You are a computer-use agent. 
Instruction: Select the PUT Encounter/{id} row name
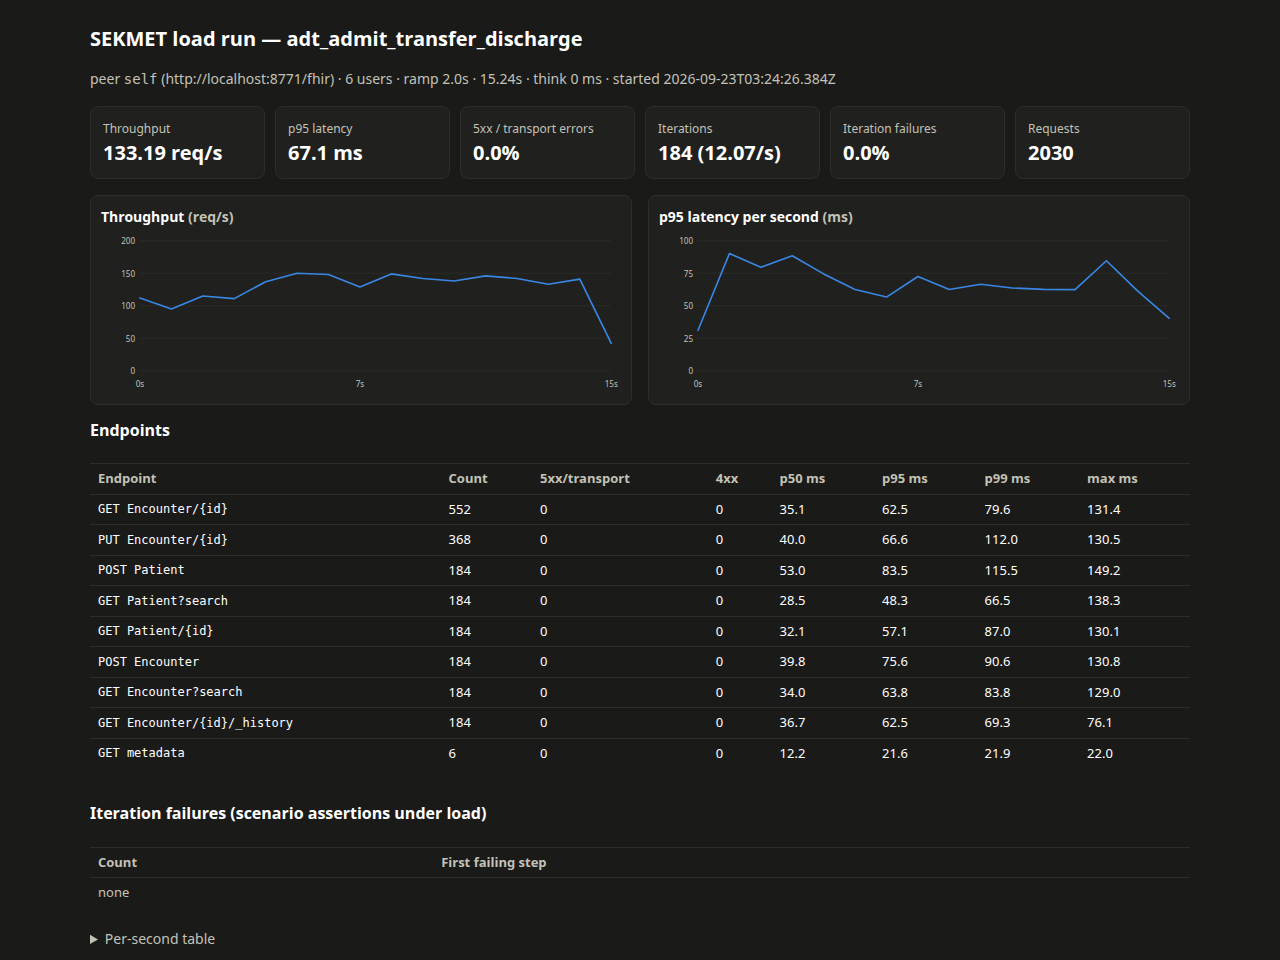point(163,540)
